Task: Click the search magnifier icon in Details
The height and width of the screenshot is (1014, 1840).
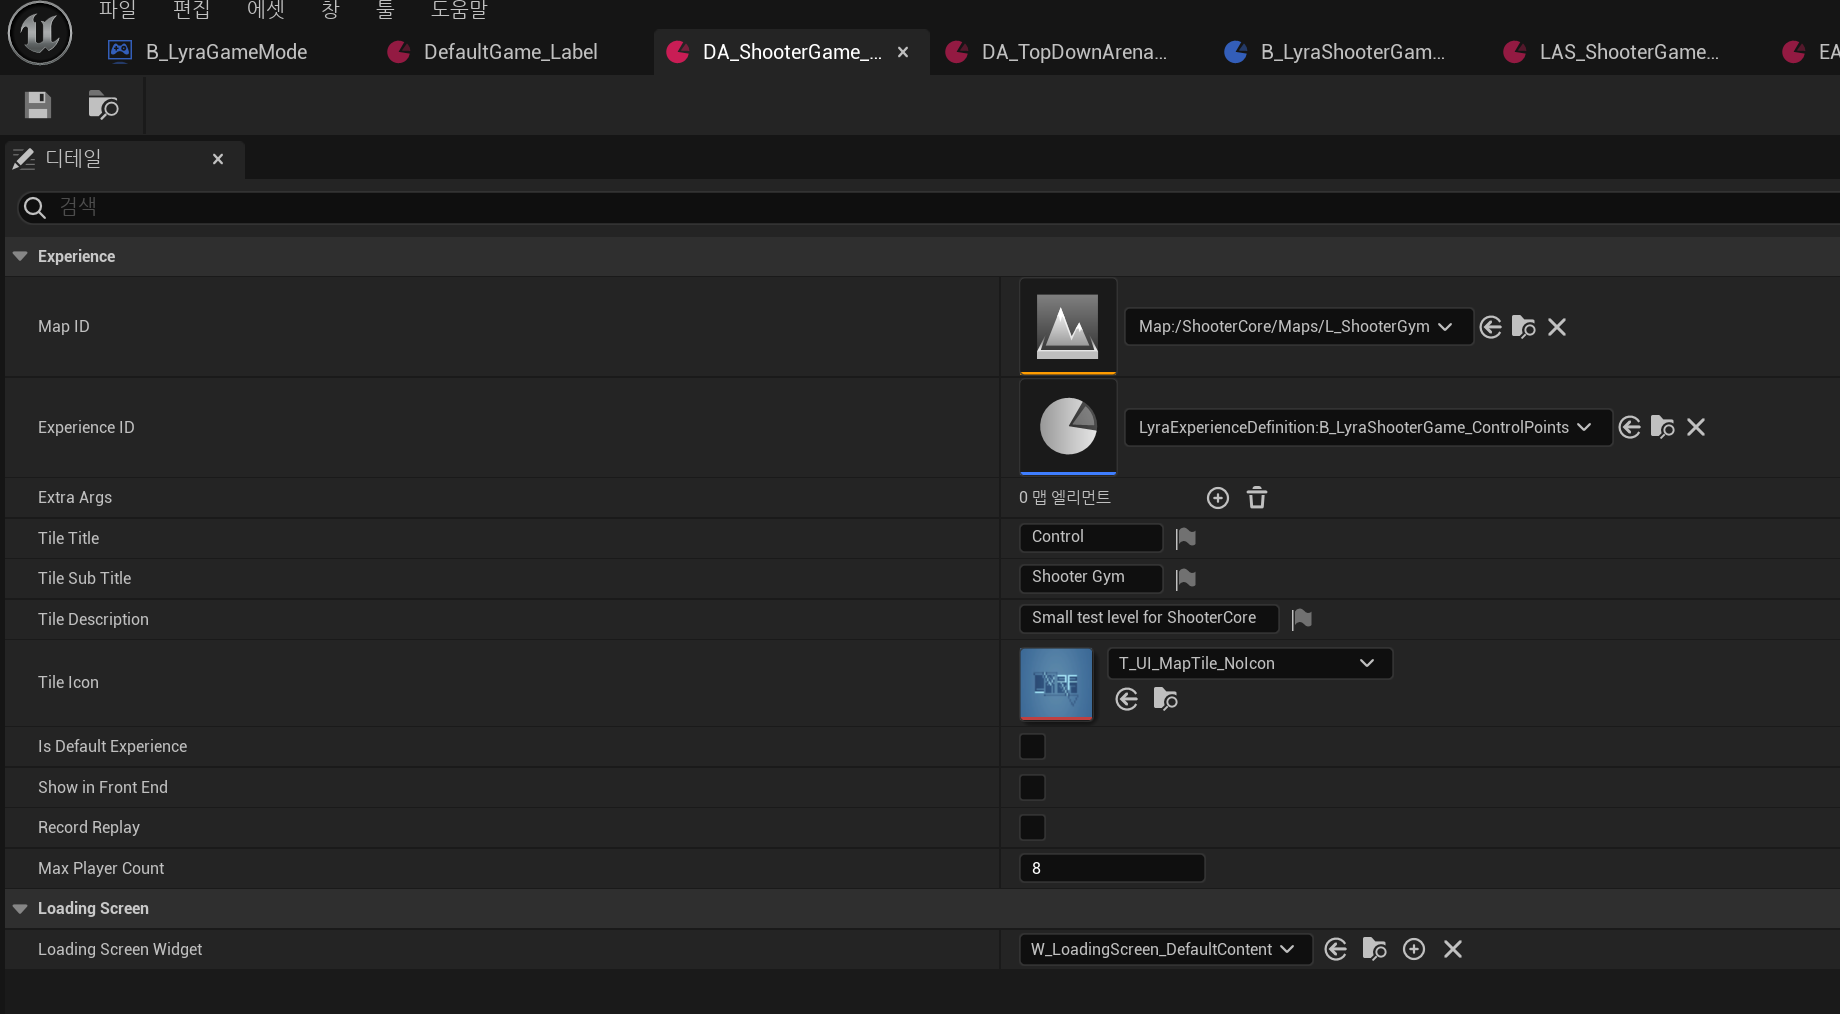Action: click(x=35, y=207)
